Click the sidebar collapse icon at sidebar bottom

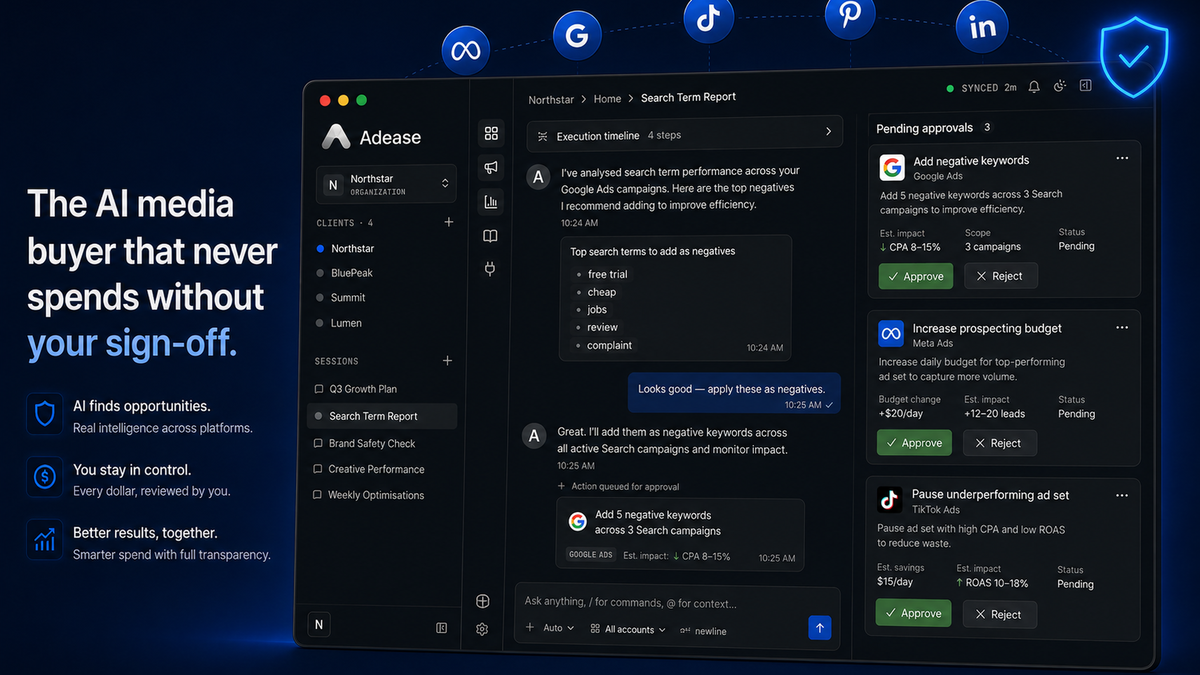442,628
